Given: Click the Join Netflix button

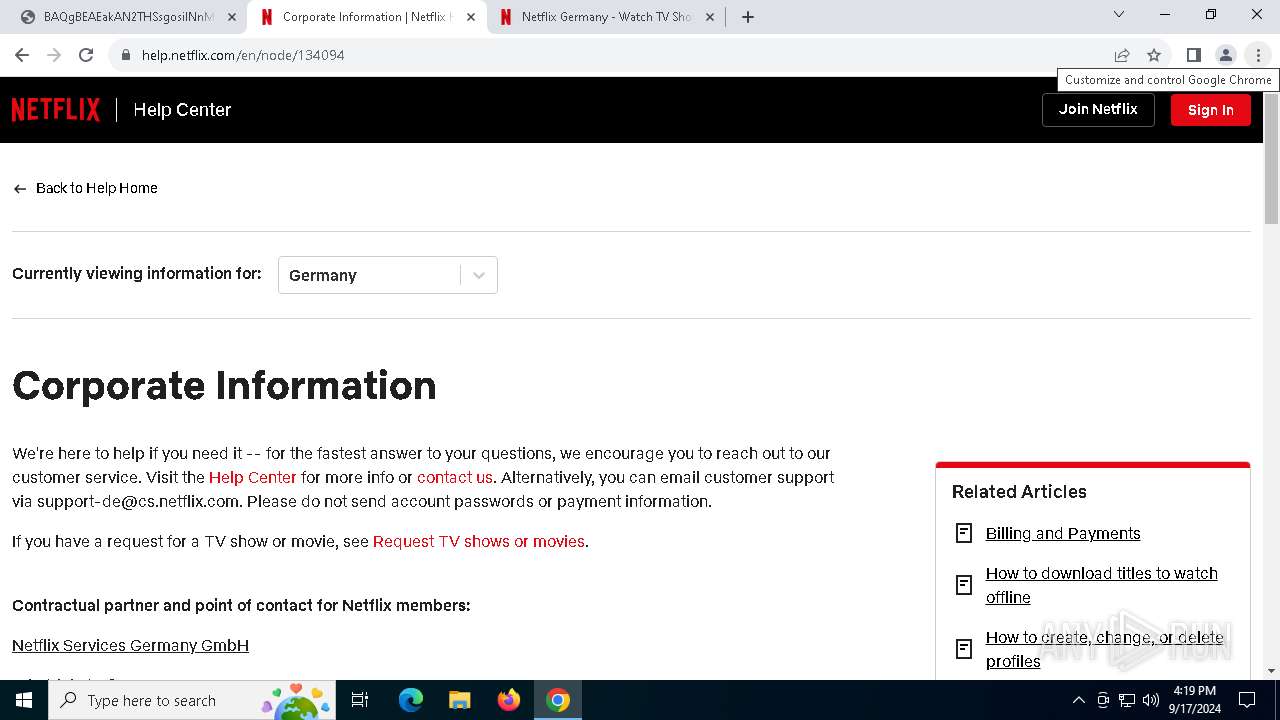Looking at the screenshot, I should coord(1098,110).
